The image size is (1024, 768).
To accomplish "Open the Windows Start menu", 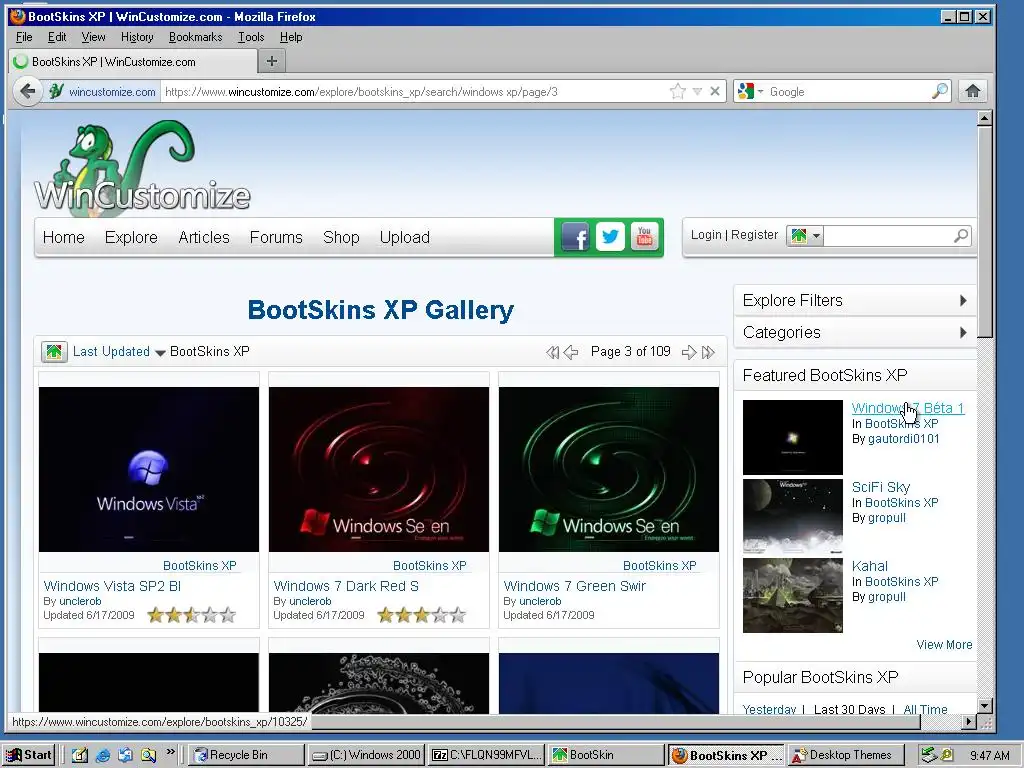I will click(x=29, y=755).
